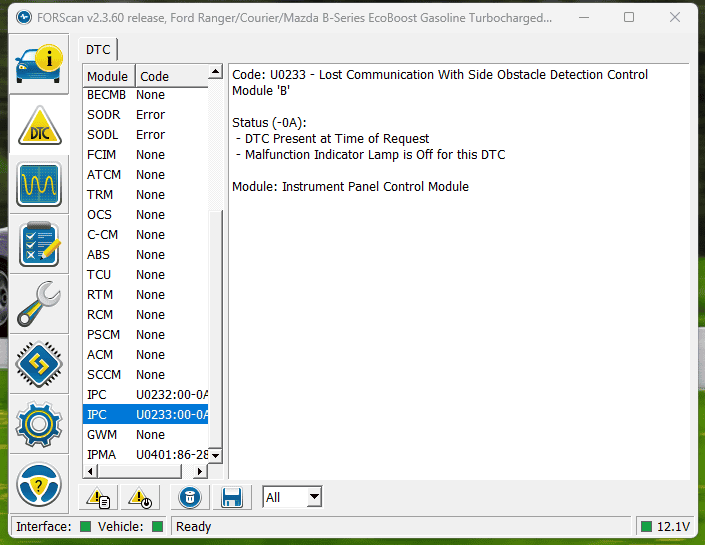The image size is (705, 545).
Task: Click the horizontal scroll left arrow
Action: [90, 471]
